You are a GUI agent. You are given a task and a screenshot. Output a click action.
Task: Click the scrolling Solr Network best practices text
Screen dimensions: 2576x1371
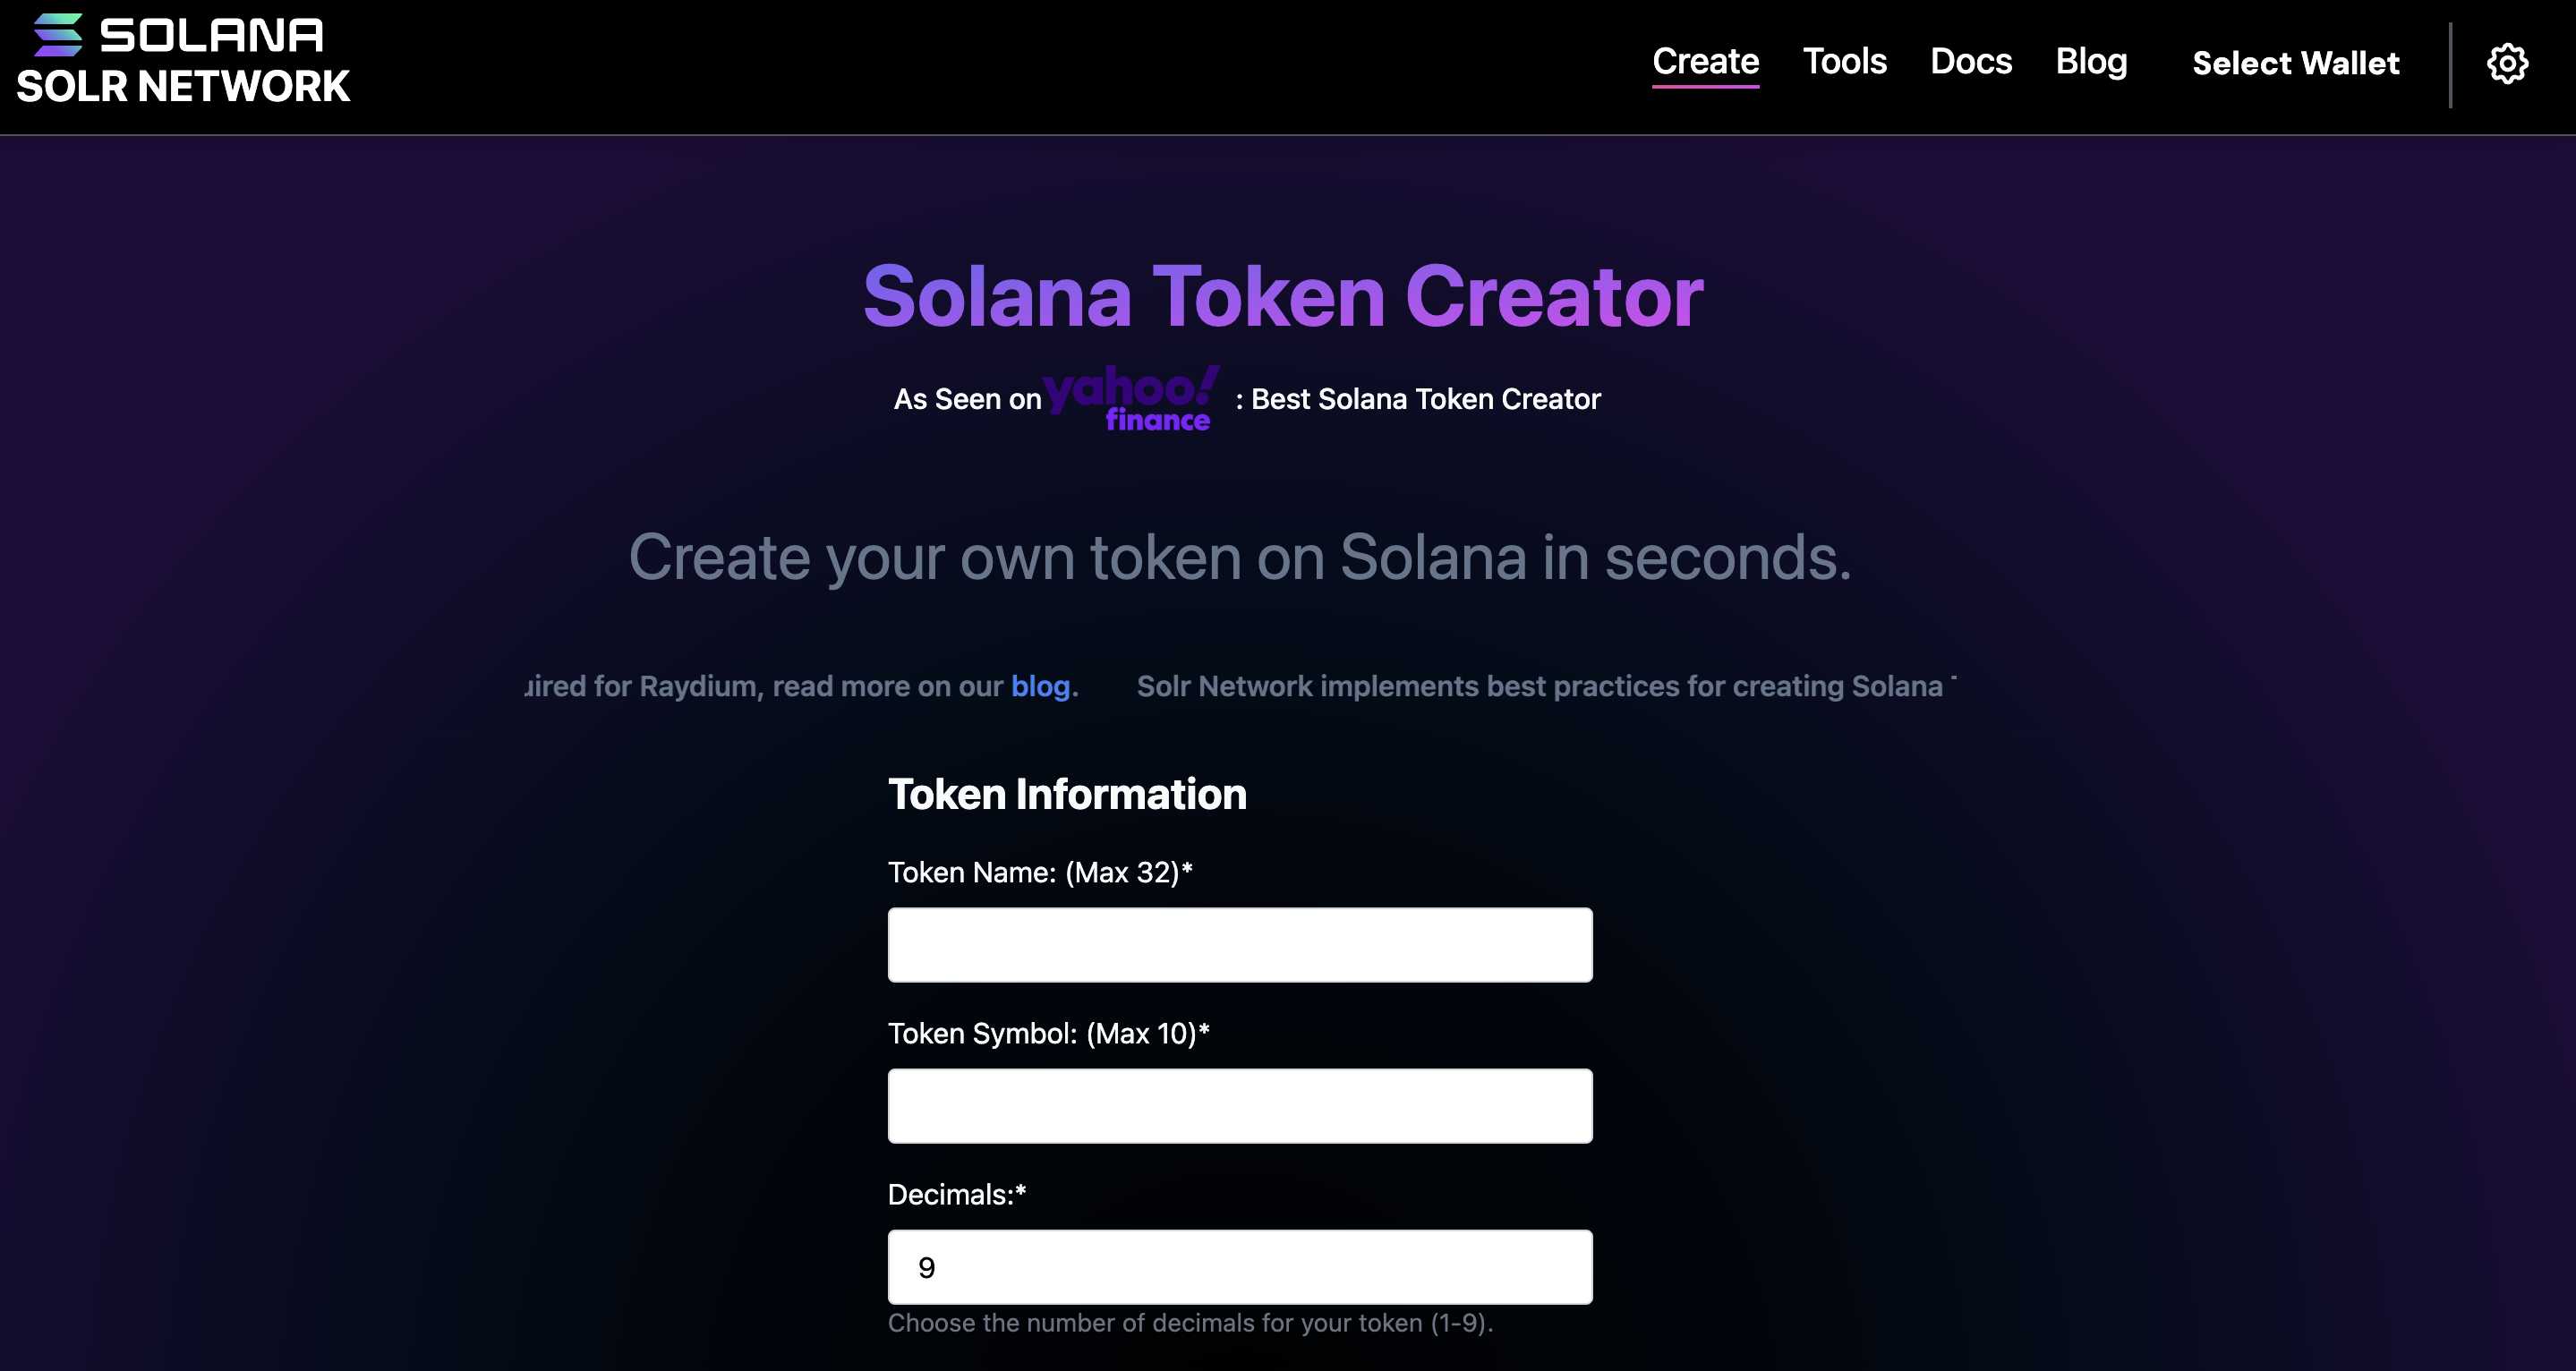click(1540, 686)
